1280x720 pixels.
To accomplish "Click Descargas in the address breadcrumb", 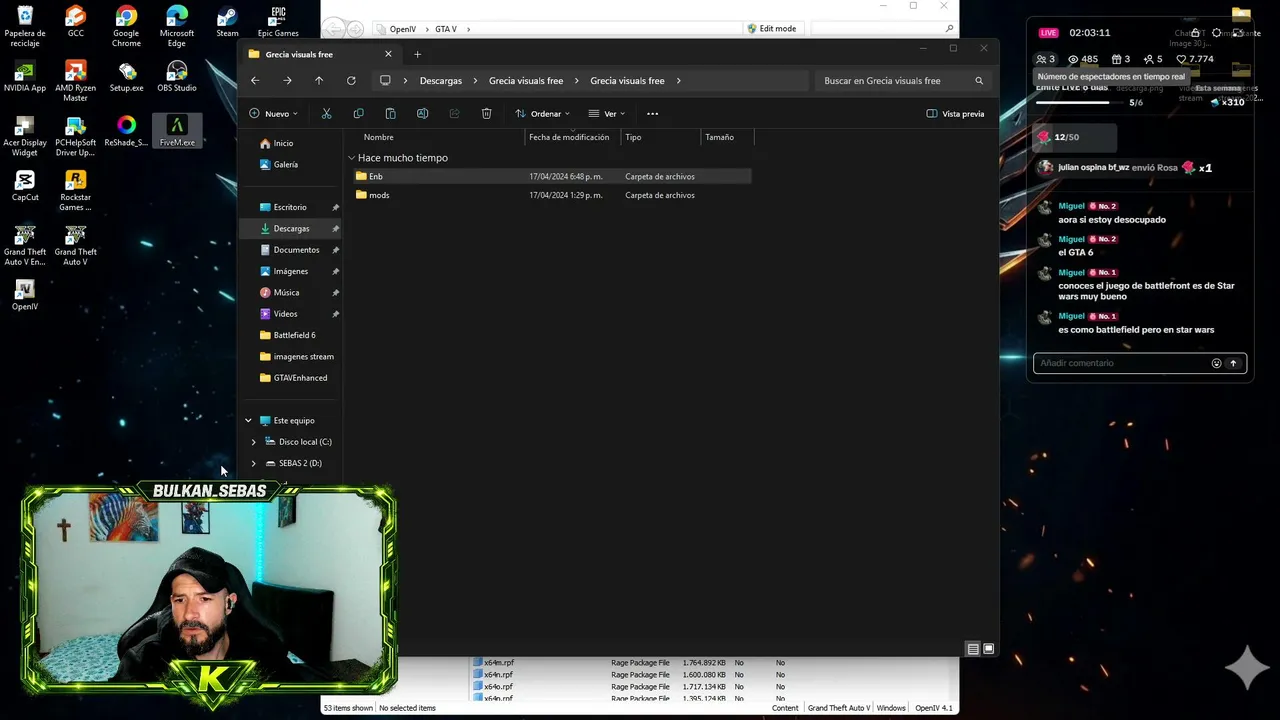I will tap(441, 81).
